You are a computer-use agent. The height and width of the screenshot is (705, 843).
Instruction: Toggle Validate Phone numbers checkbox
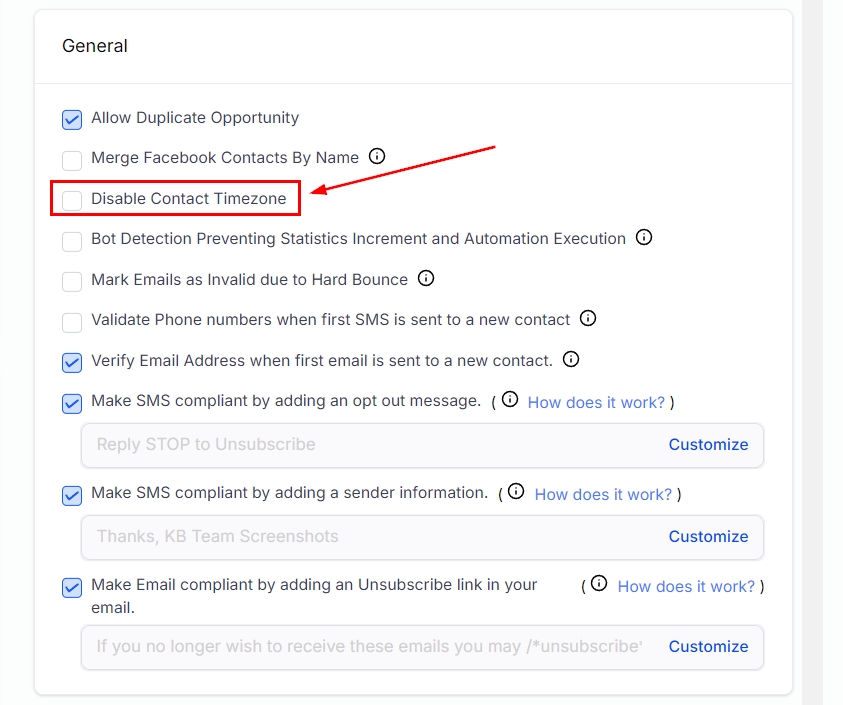click(x=72, y=322)
